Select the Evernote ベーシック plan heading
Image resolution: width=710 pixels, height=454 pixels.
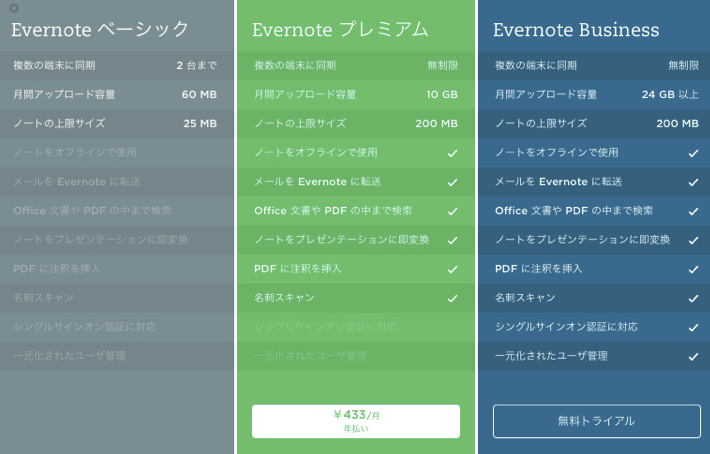coord(100,30)
